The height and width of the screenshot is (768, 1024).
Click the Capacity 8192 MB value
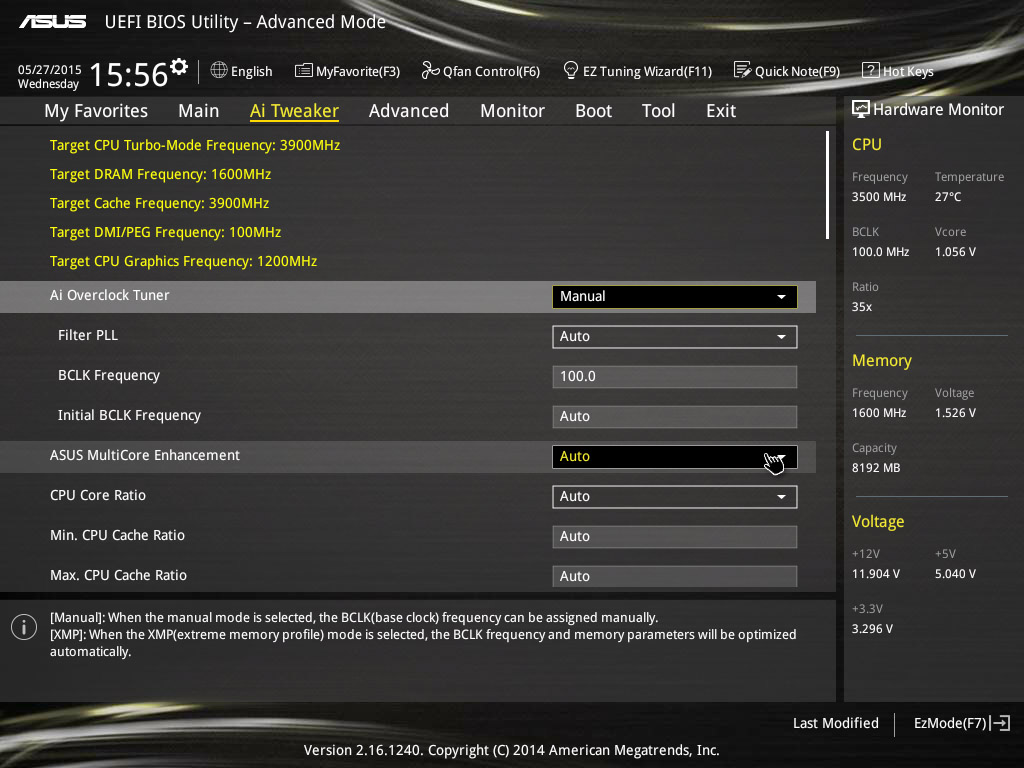pyautogui.click(x=876, y=468)
